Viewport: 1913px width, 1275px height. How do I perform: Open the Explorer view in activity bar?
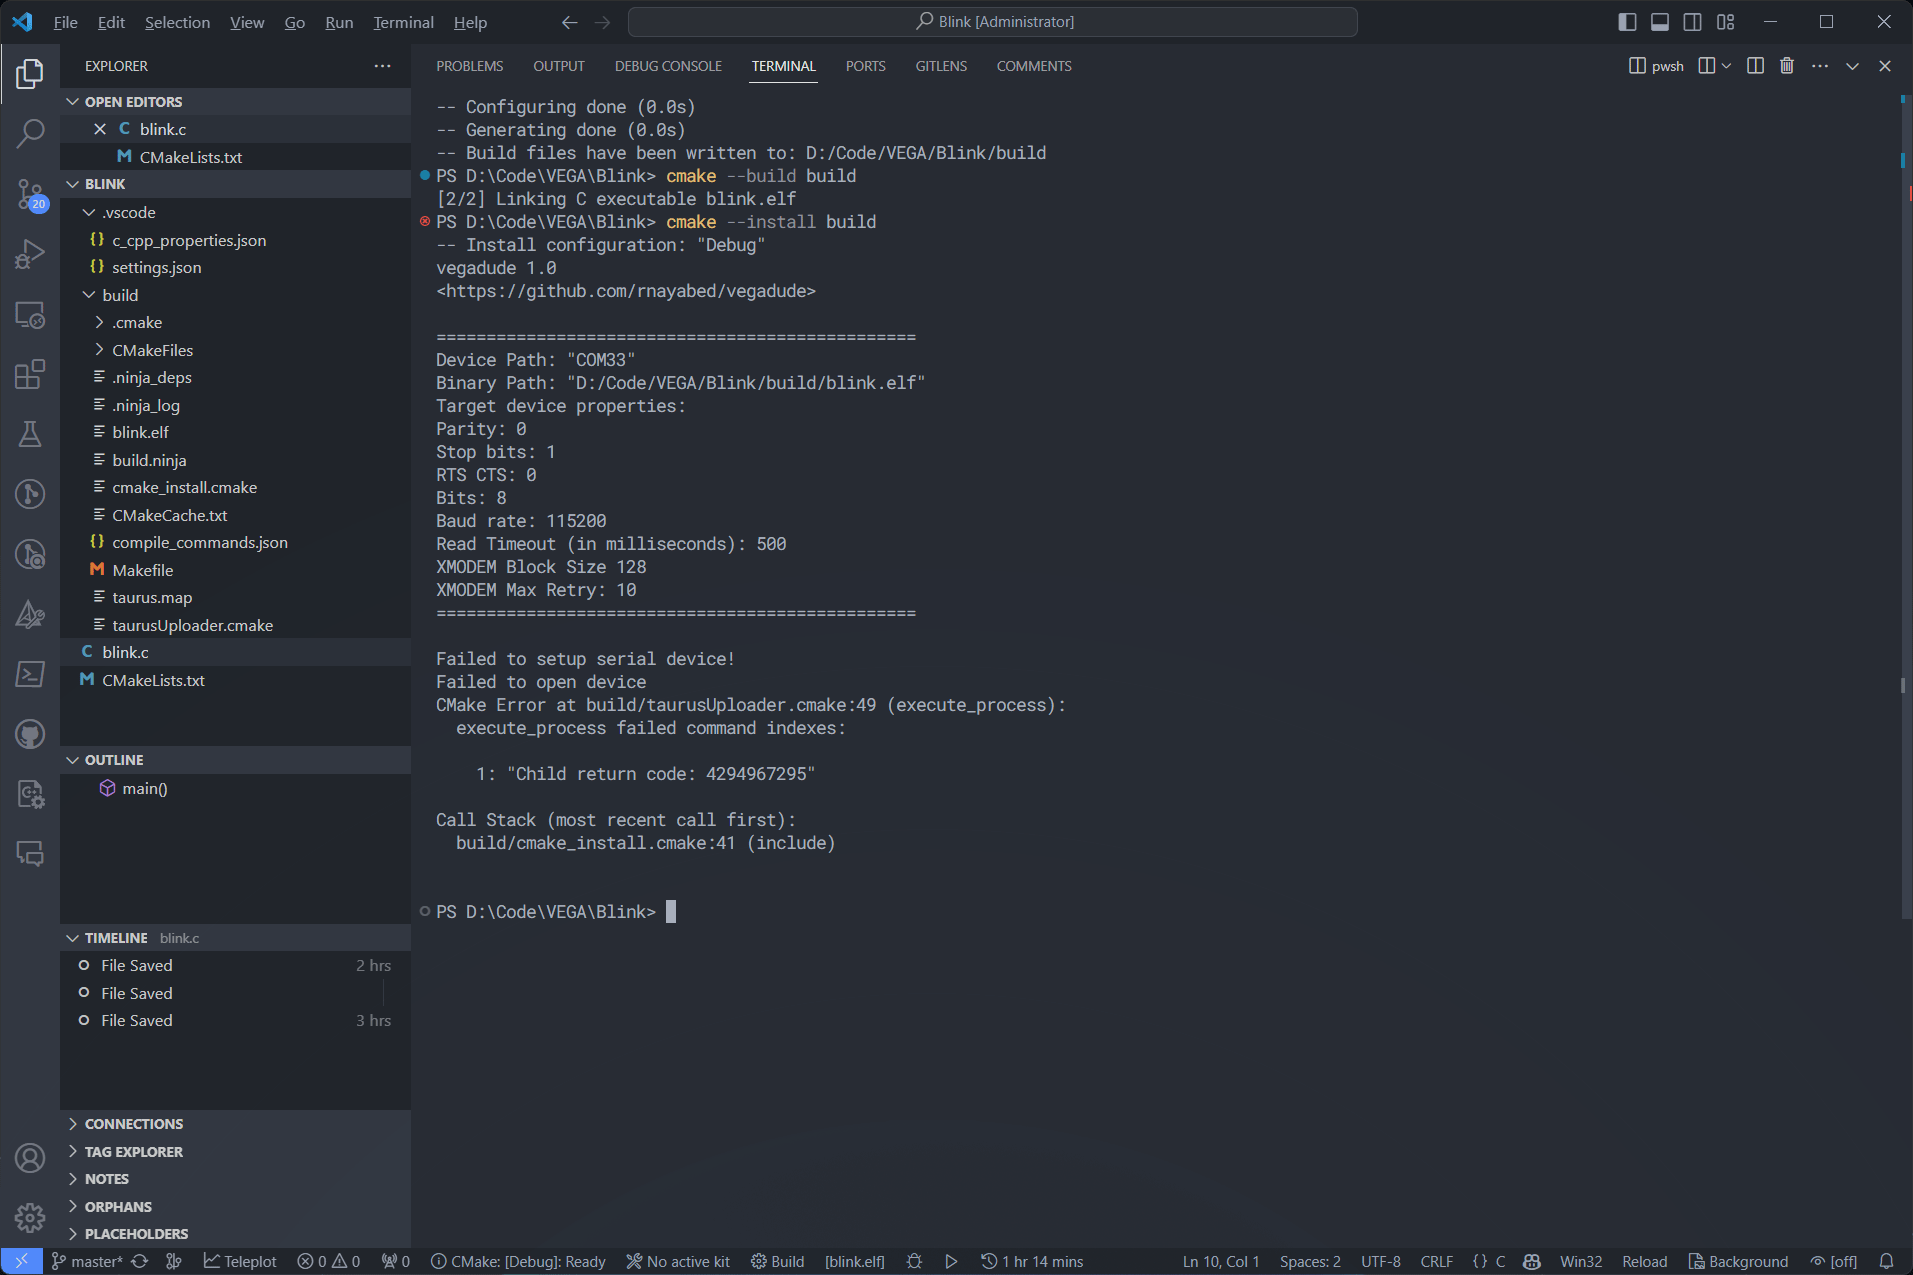tap(30, 74)
